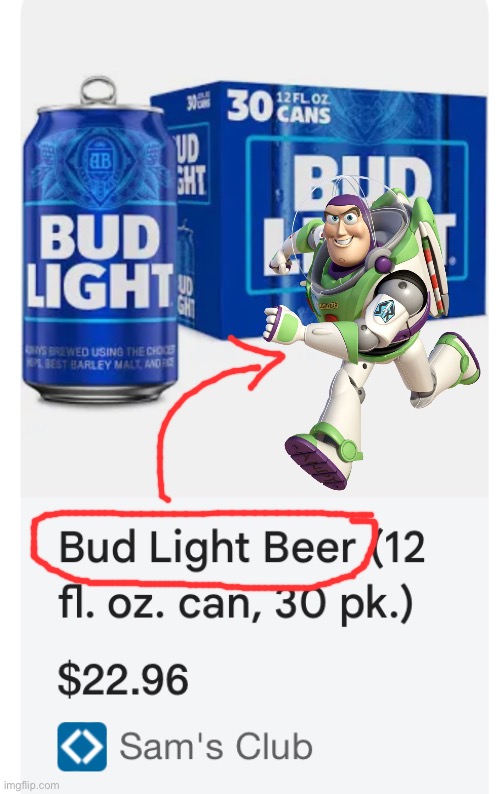Click the small 30 CANS label on box corner
The height and width of the screenshot is (794, 500).
[x=199, y=100]
